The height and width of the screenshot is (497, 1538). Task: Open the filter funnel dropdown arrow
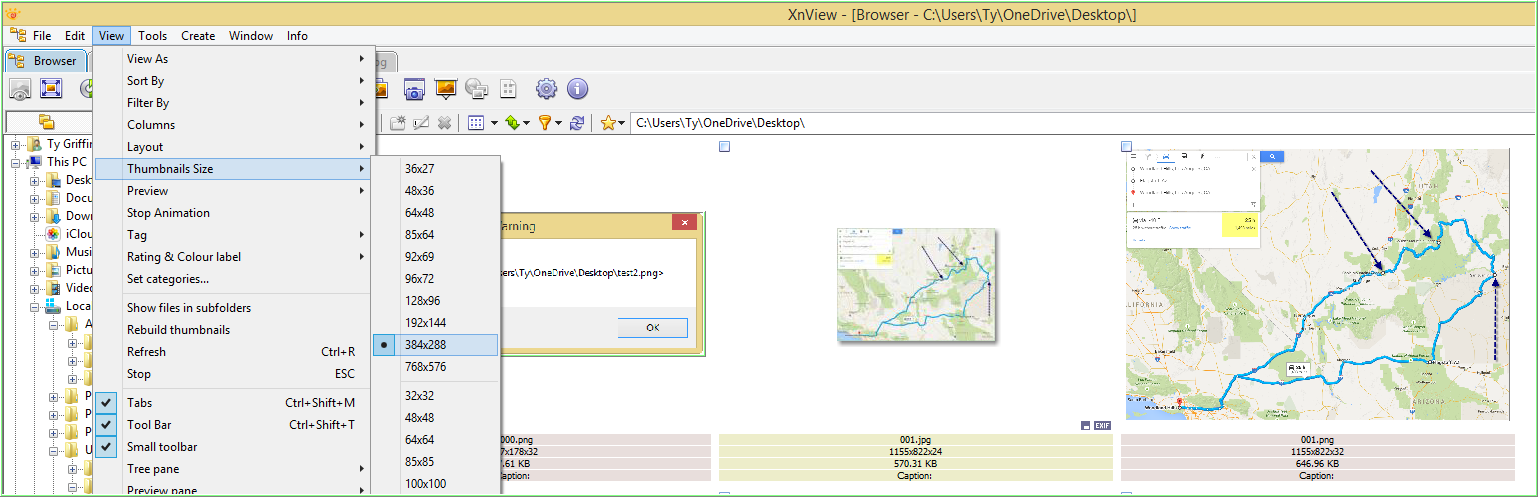[558, 124]
